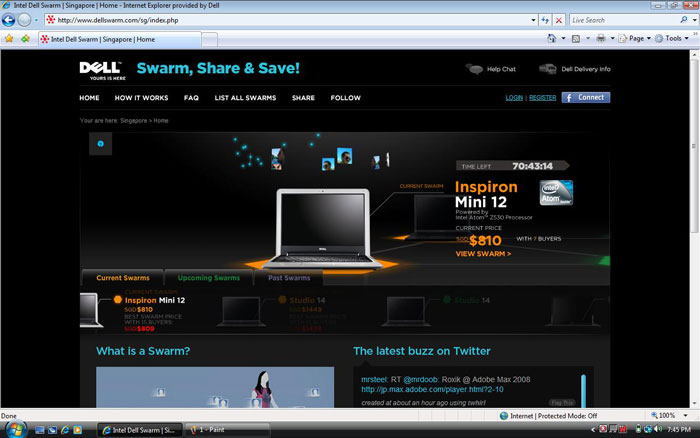
Task: Open LIST ALL SWARMS navigation item
Action: point(245,98)
